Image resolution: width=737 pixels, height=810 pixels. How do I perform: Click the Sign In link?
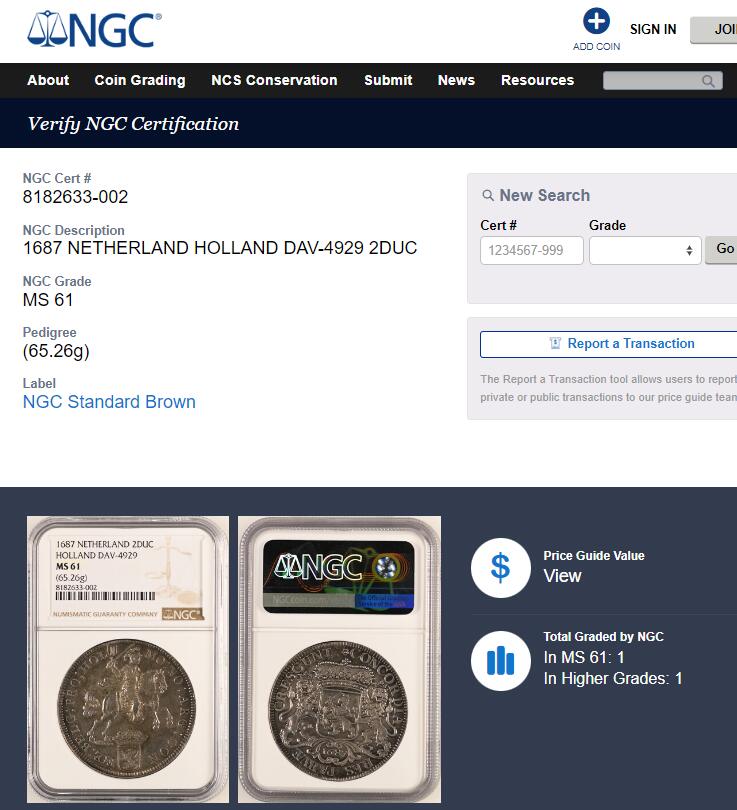tap(653, 29)
